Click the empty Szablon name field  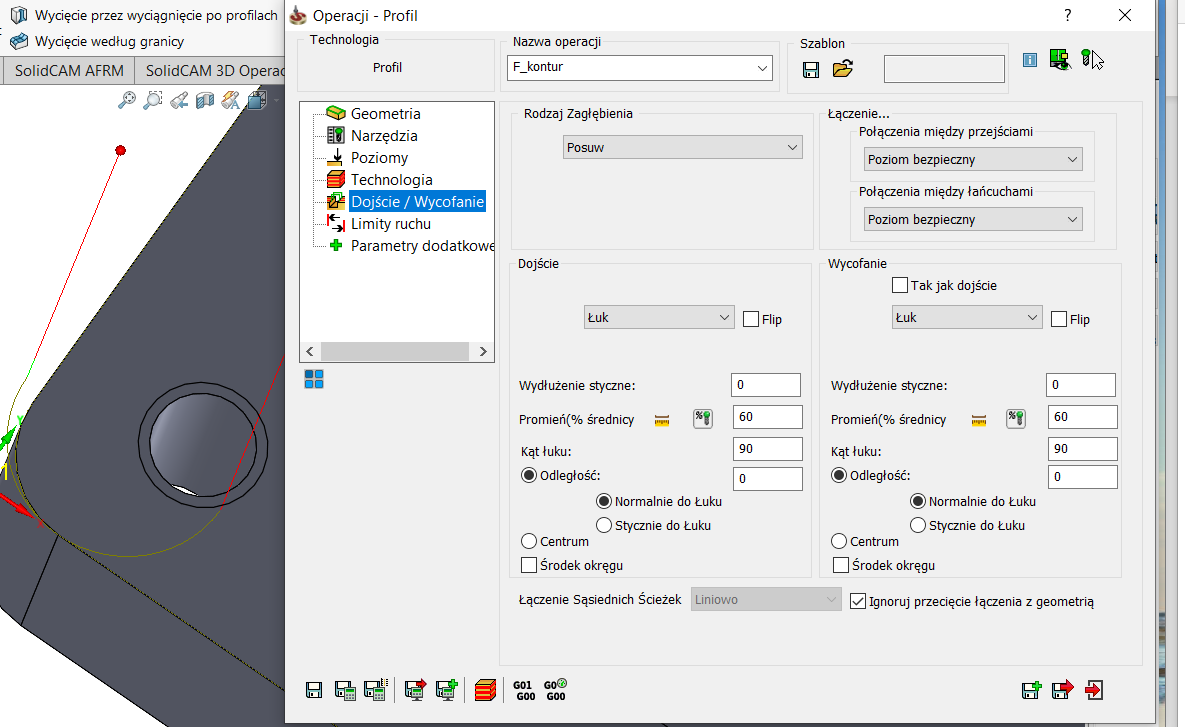pyautogui.click(x=944, y=70)
